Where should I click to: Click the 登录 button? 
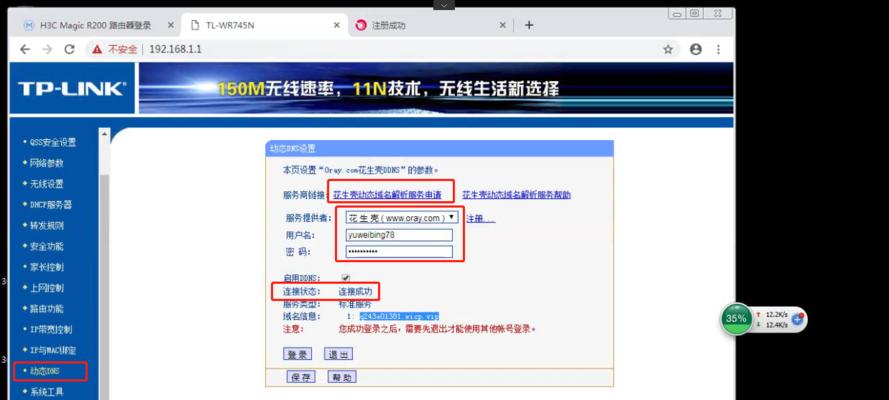[x=297, y=355]
